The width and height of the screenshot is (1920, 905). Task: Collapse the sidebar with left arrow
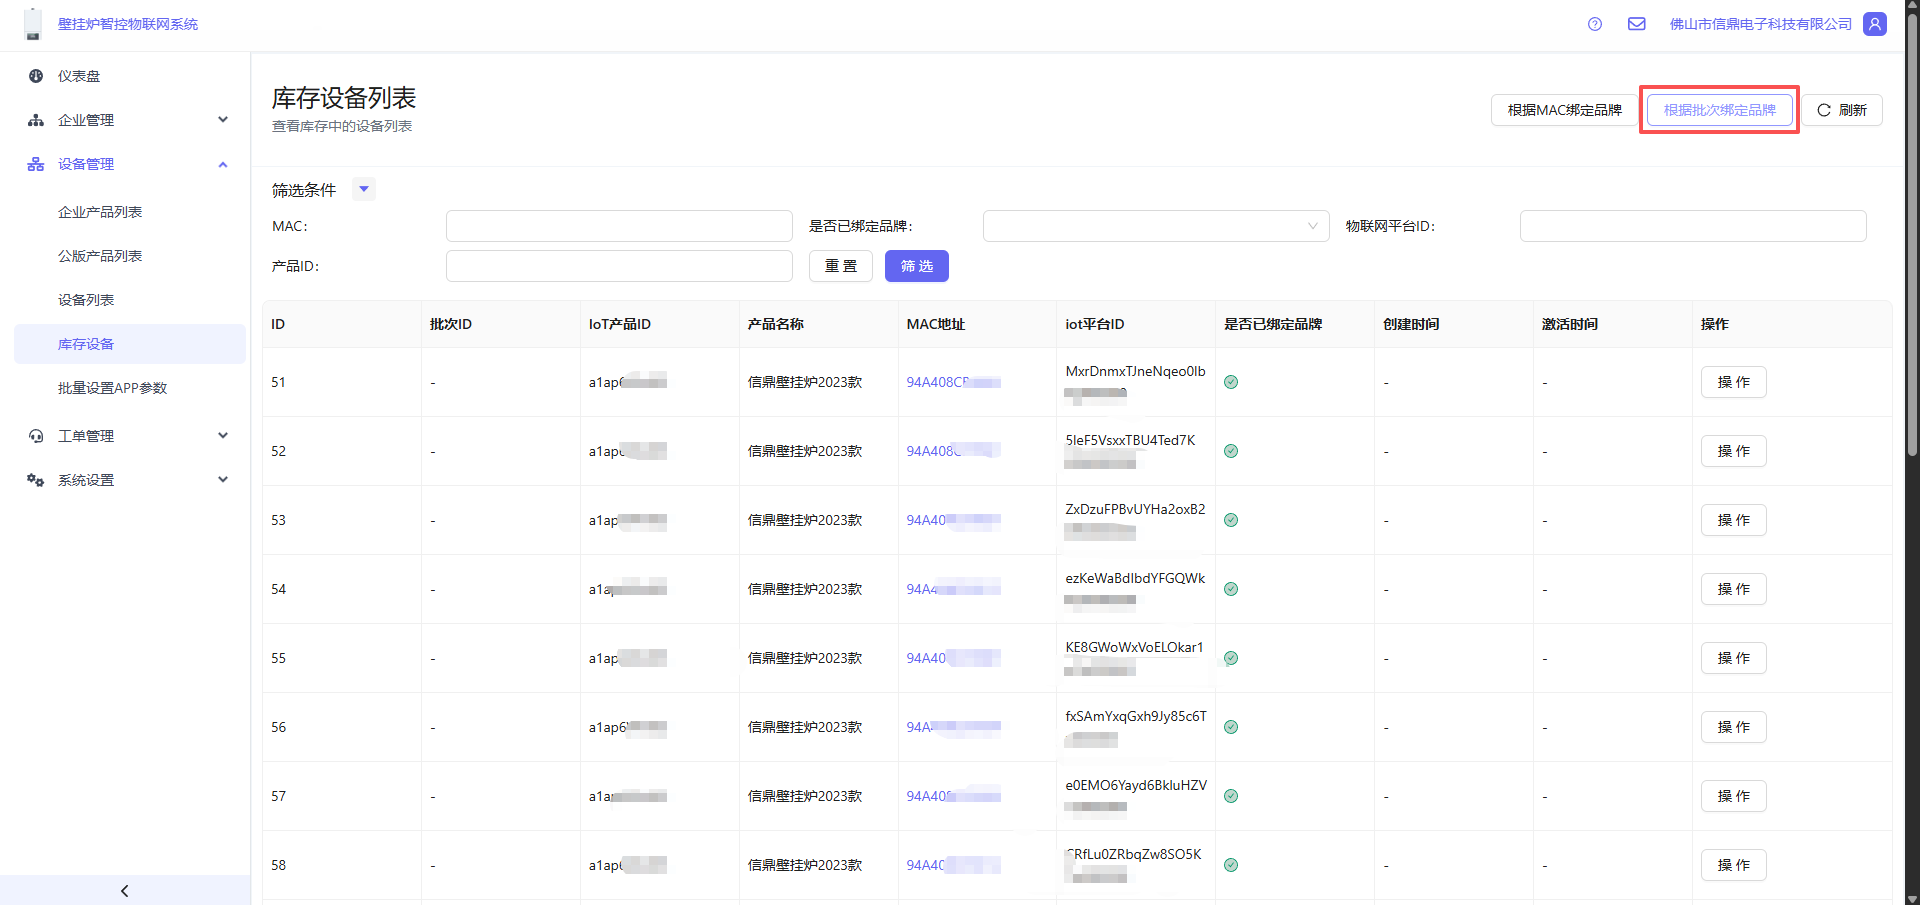125,890
